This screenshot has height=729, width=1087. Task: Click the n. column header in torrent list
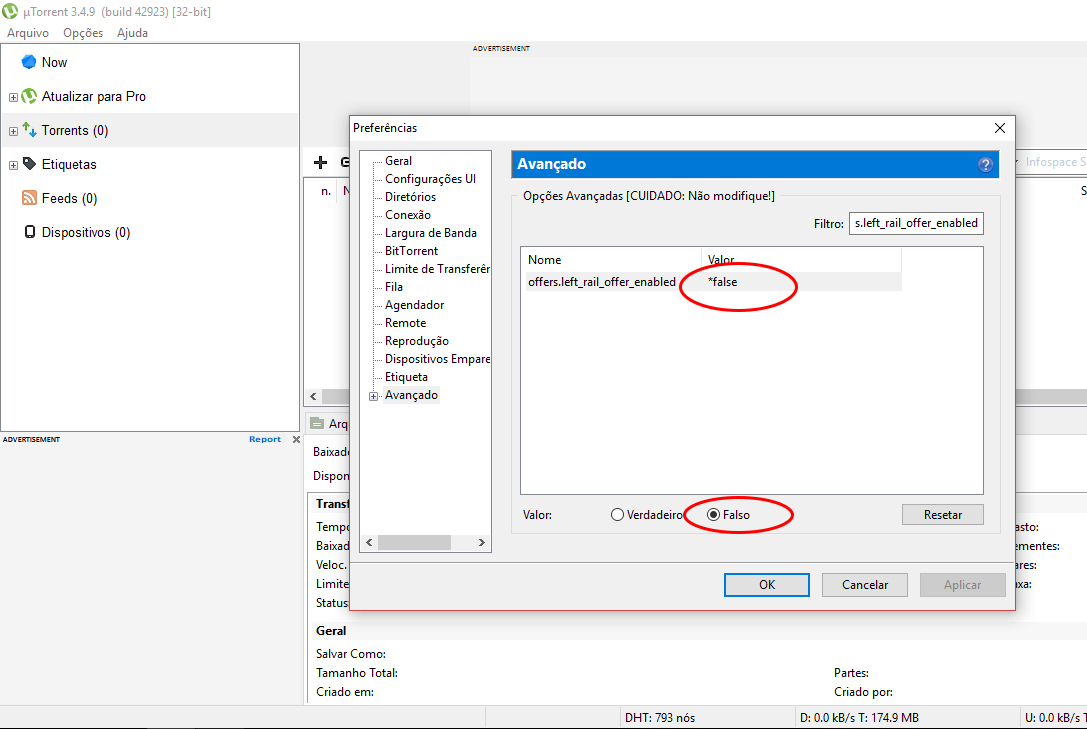326,191
